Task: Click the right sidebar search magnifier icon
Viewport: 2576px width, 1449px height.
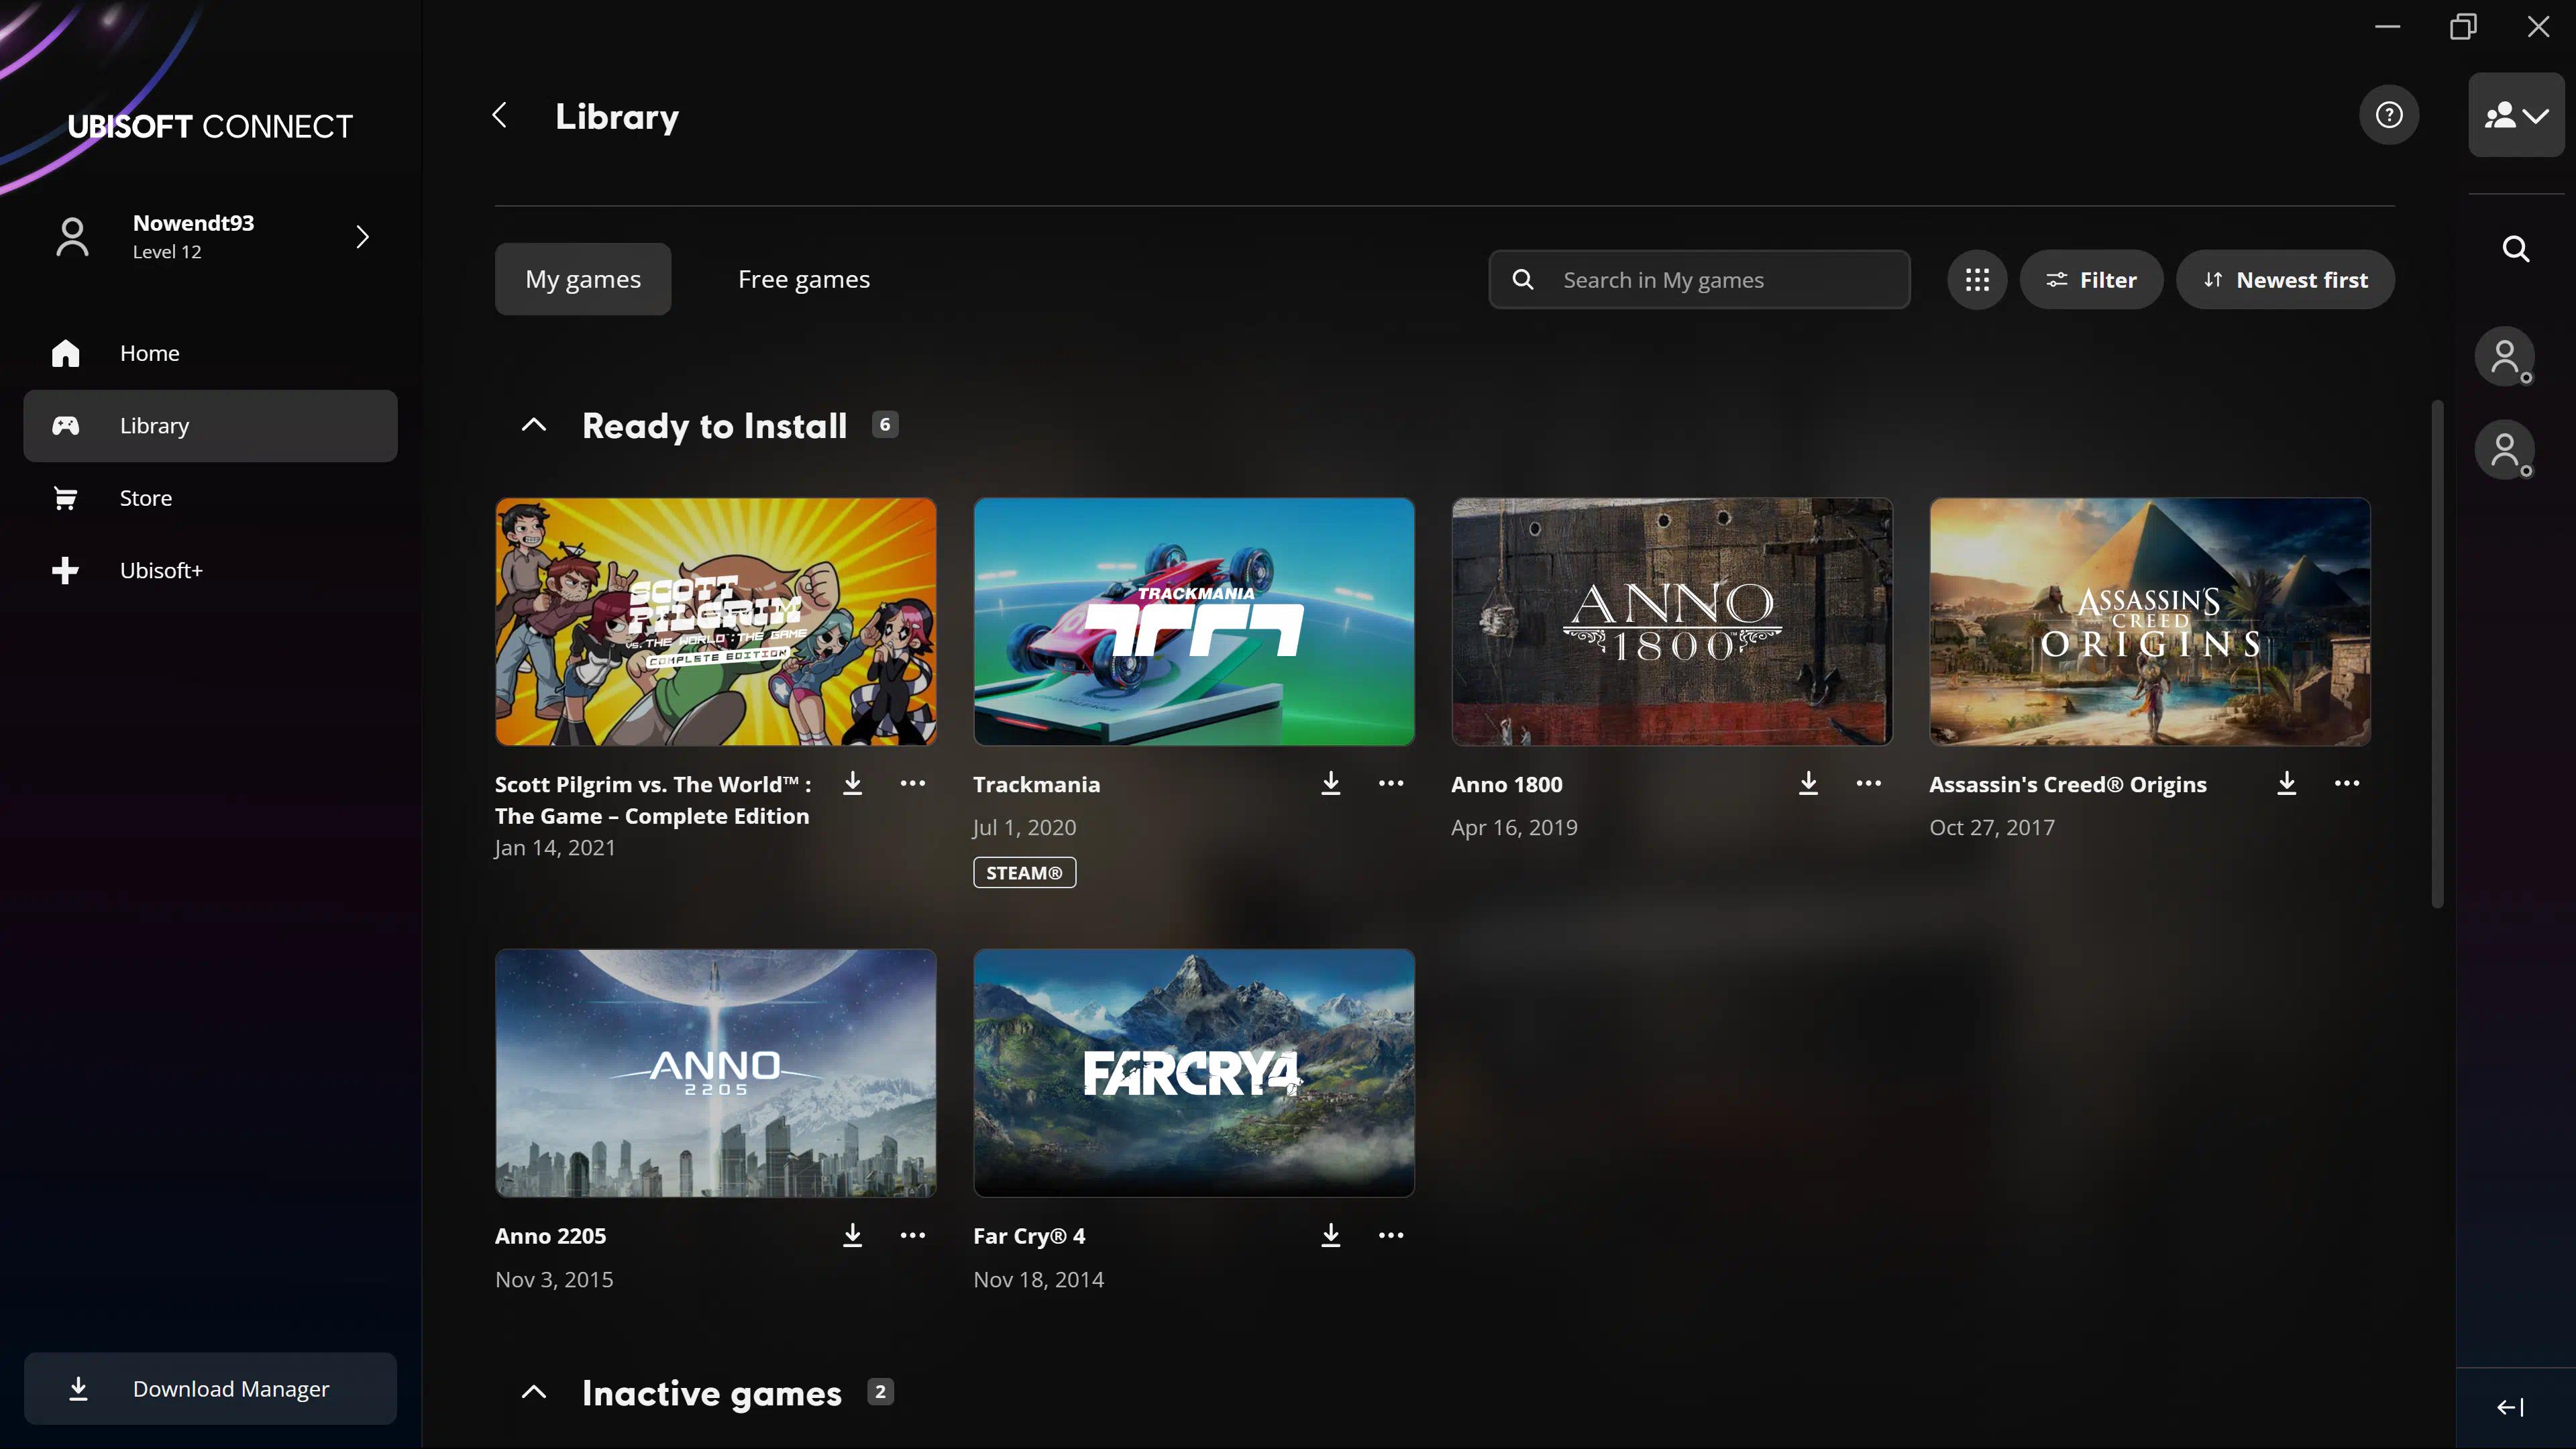Action: (2516, 248)
